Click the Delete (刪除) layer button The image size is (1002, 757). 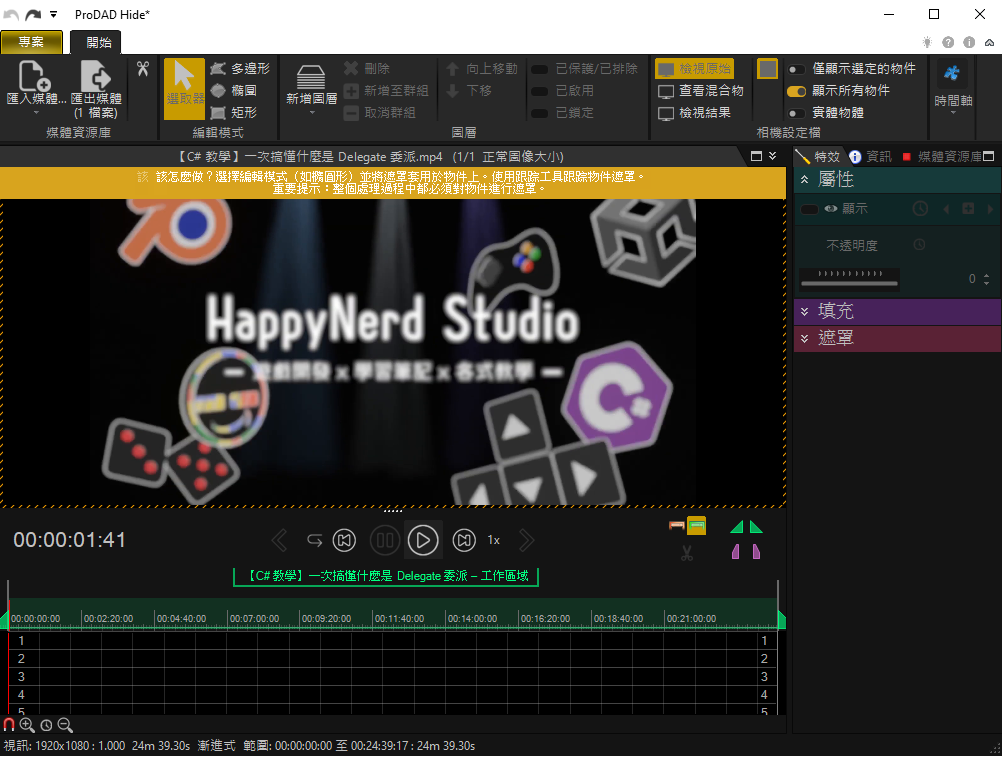(367, 68)
